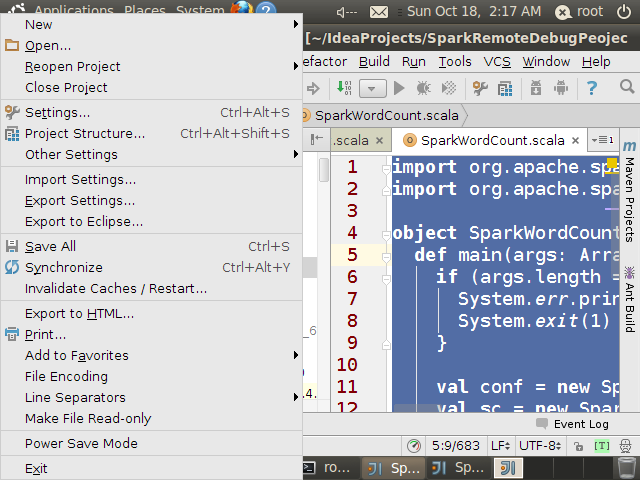Collapse the fold marker on line 4
This screenshot has width=640, height=480.
[386, 235]
